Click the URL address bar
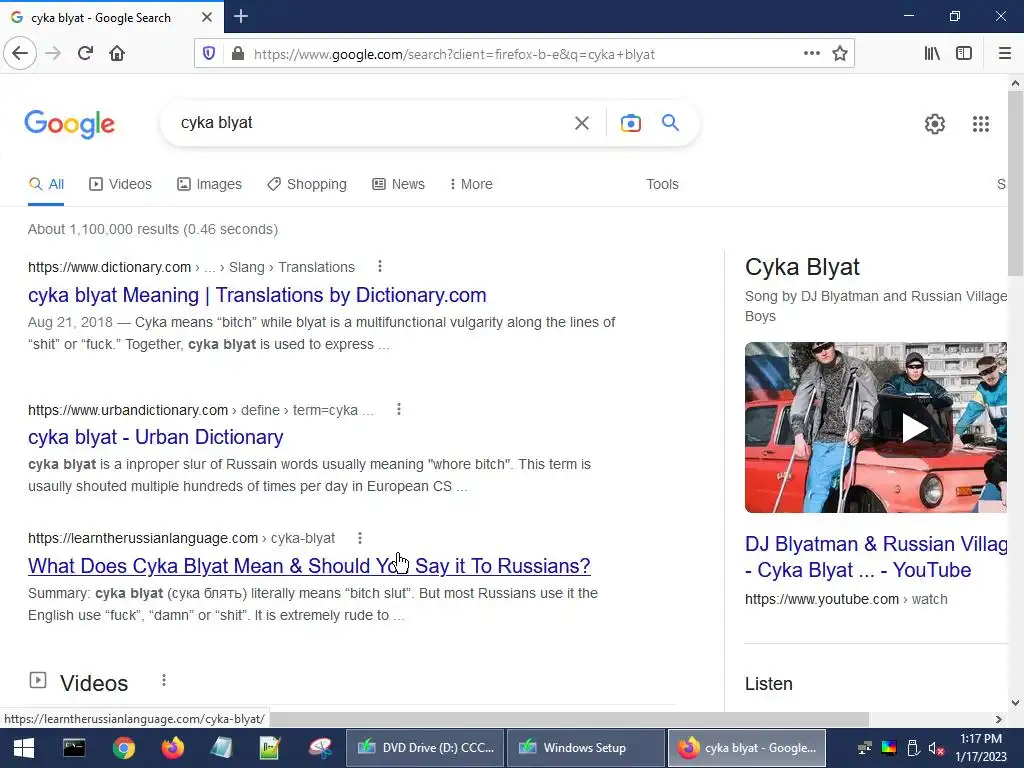This screenshot has width=1024, height=768. (522, 54)
